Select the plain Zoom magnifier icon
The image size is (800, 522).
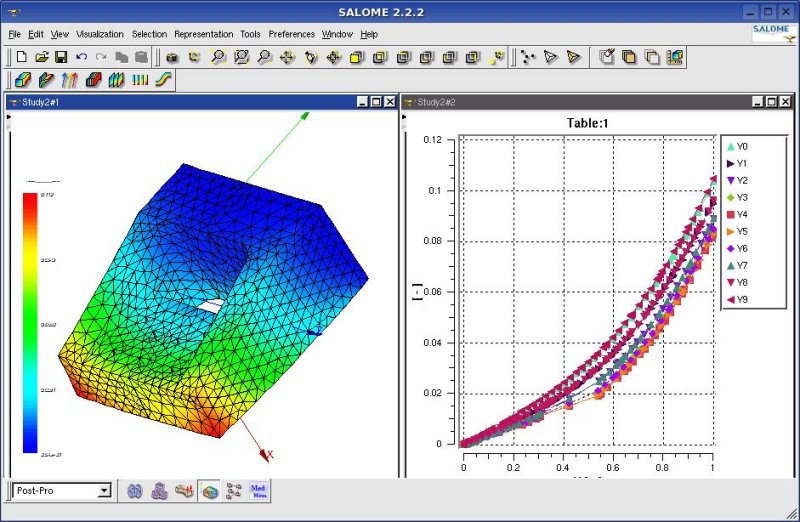[264, 57]
